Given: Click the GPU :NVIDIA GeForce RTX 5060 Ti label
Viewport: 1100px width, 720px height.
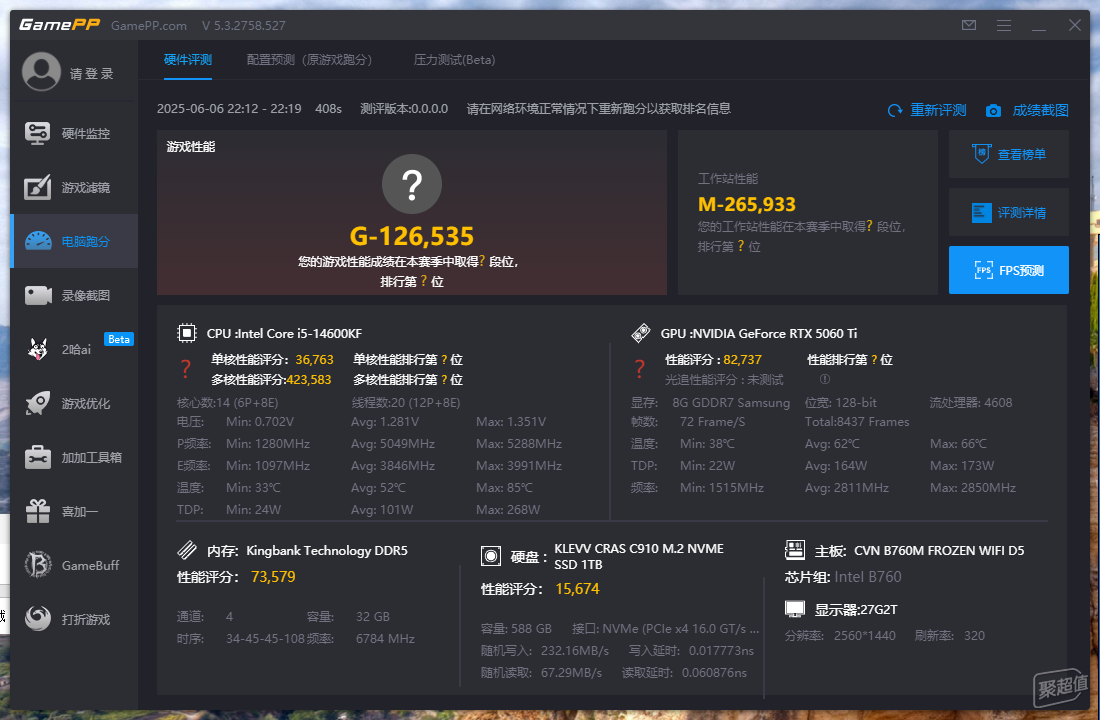Looking at the screenshot, I should point(759,333).
